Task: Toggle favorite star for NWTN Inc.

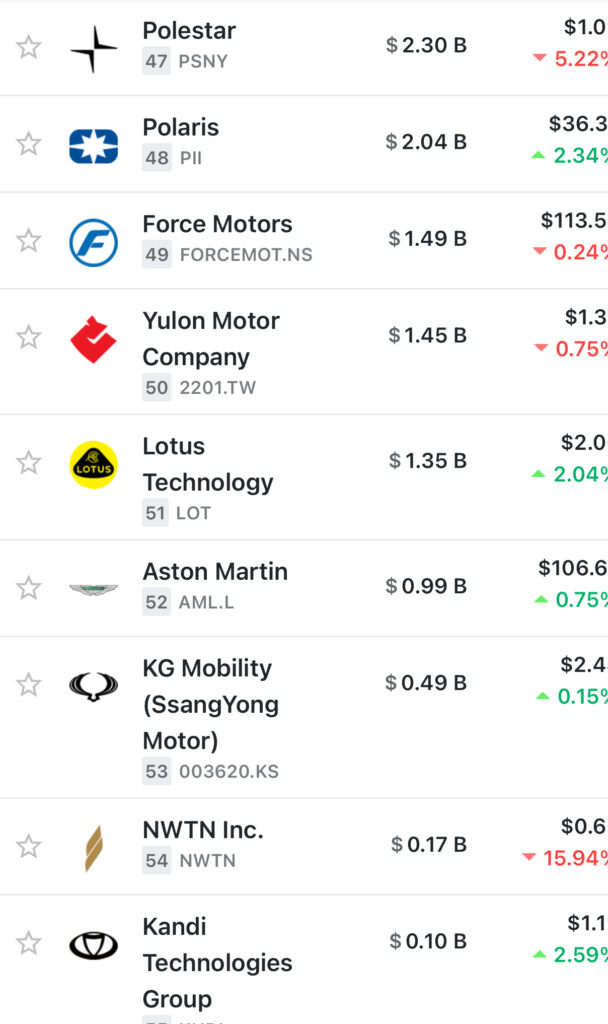Action: tap(29, 847)
